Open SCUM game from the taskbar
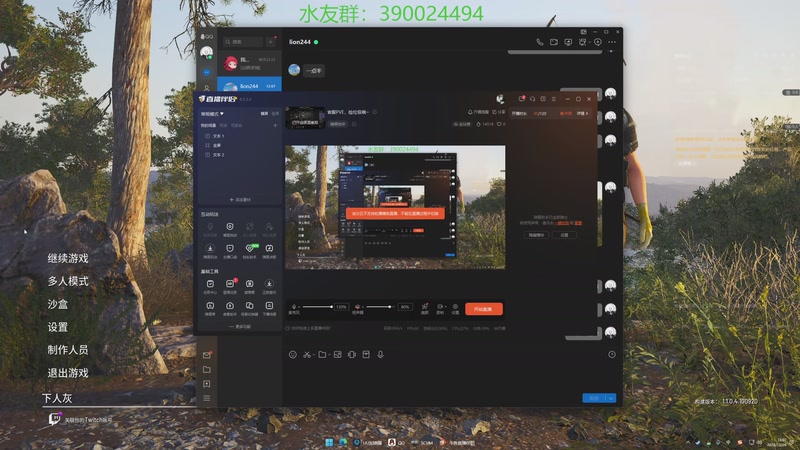This screenshot has height=450, width=800. [422, 442]
